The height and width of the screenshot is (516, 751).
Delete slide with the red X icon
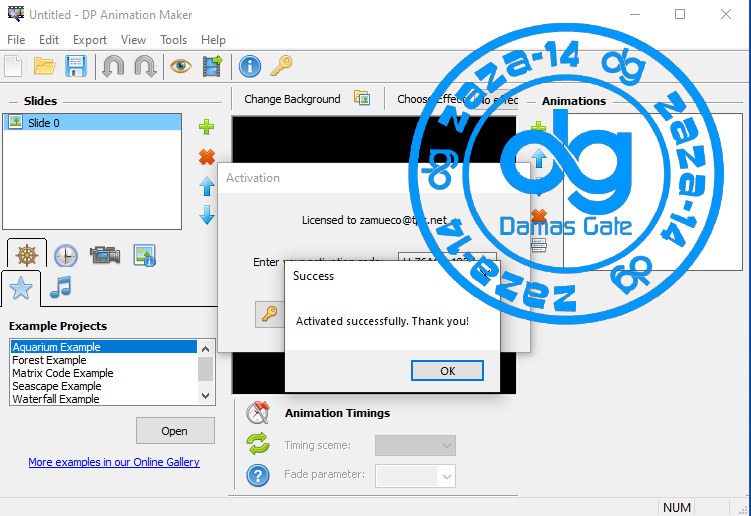click(x=207, y=157)
